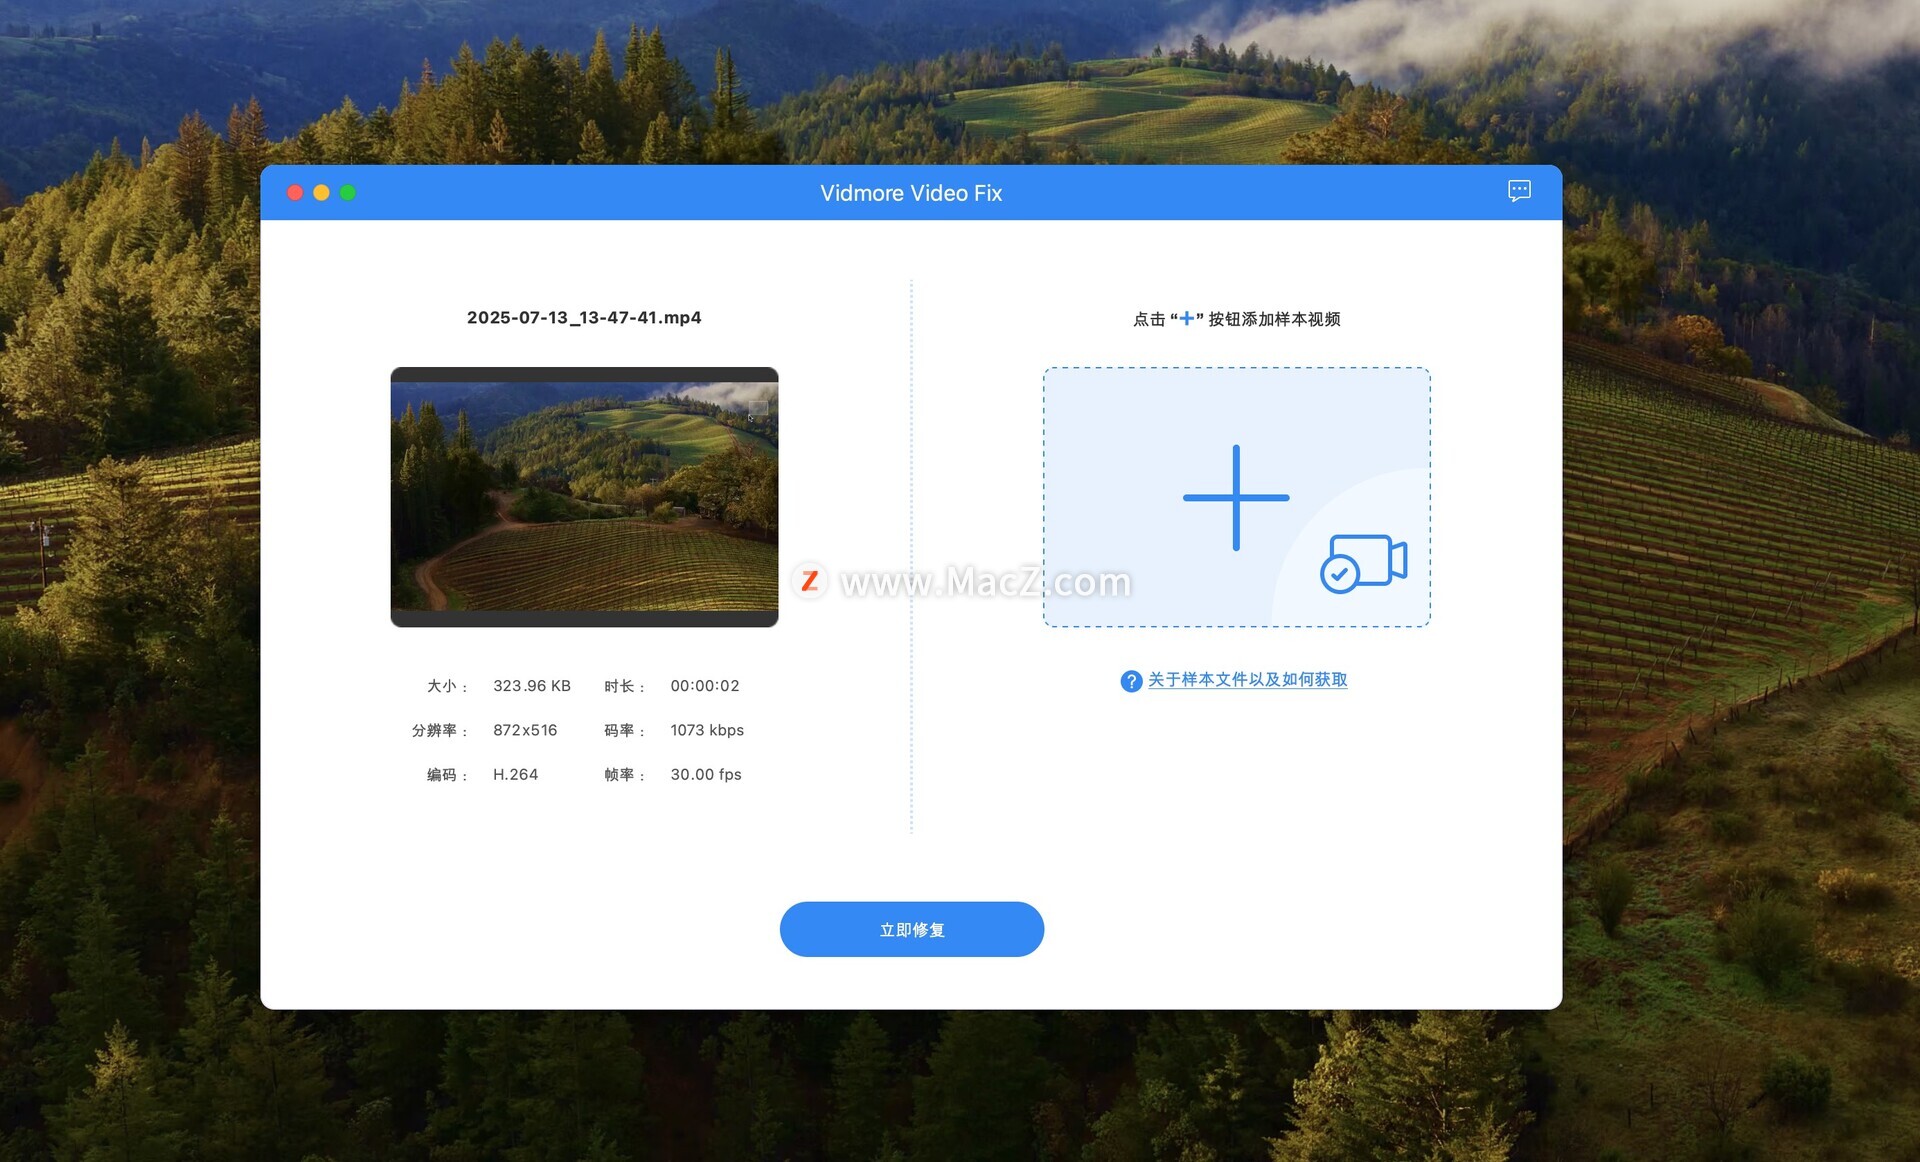Click the large plus icon to add sample video
The image size is (1920, 1162).
coord(1236,497)
